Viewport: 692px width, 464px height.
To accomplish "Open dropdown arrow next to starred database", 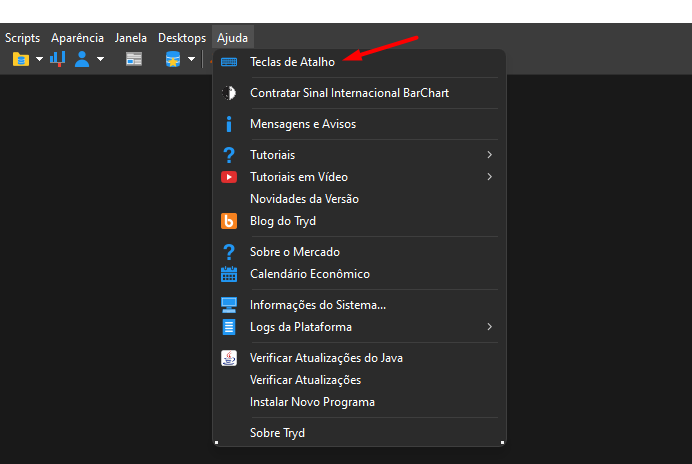I will click(x=192, y=59).
